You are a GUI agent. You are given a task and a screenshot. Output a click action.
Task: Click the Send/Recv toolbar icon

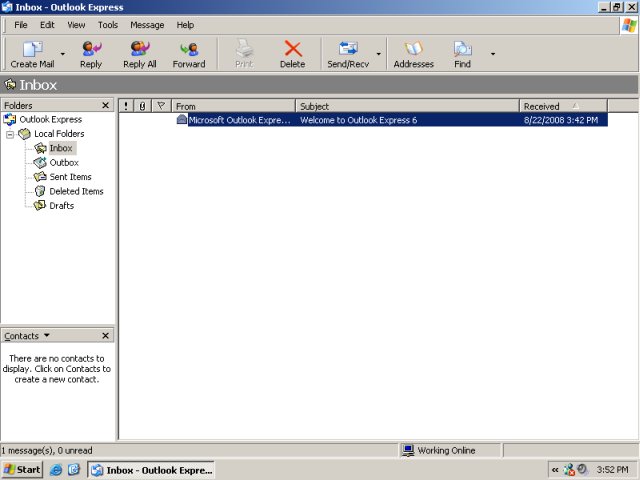tap(348, 49)
